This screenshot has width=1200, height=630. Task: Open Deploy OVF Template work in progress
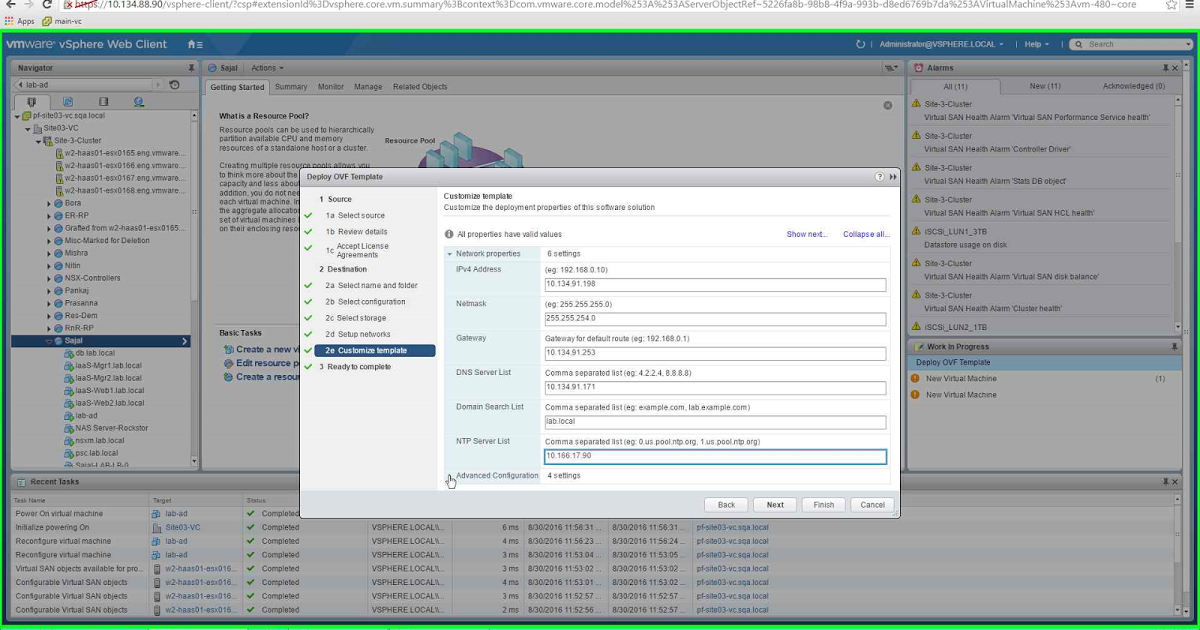point(953,363)
